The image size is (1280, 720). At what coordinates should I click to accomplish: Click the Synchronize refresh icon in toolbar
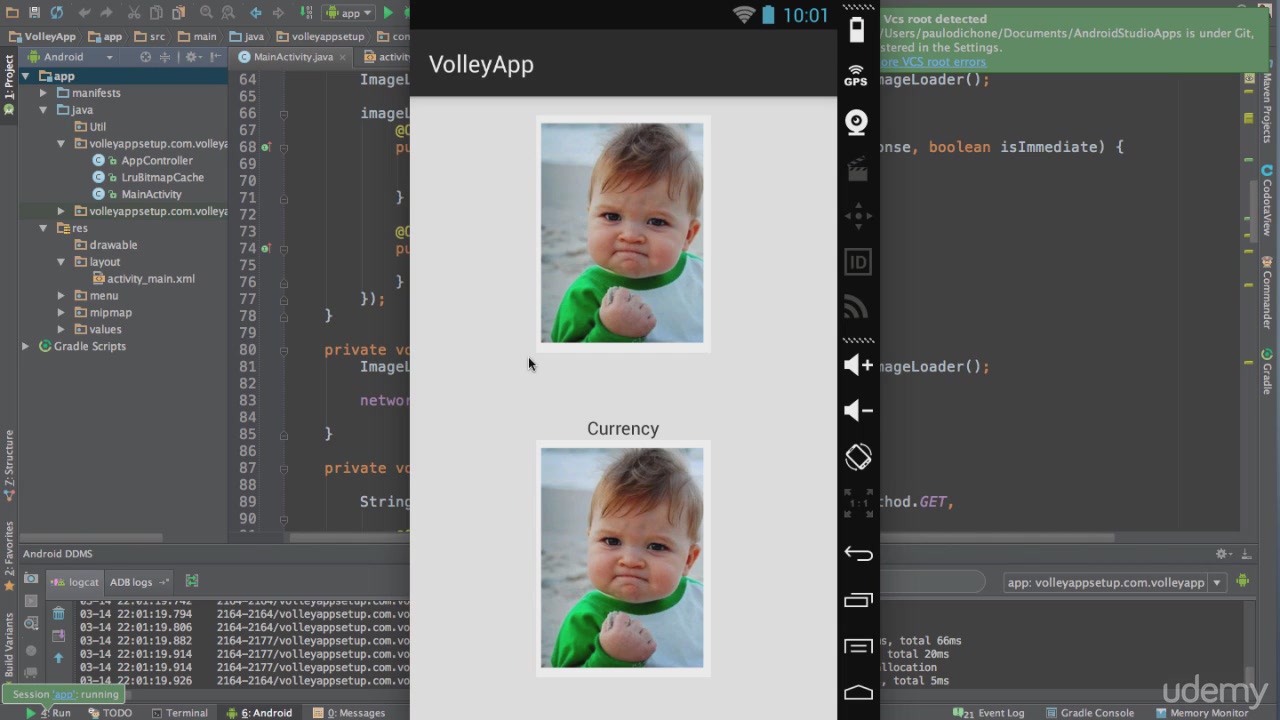(56, 13)
